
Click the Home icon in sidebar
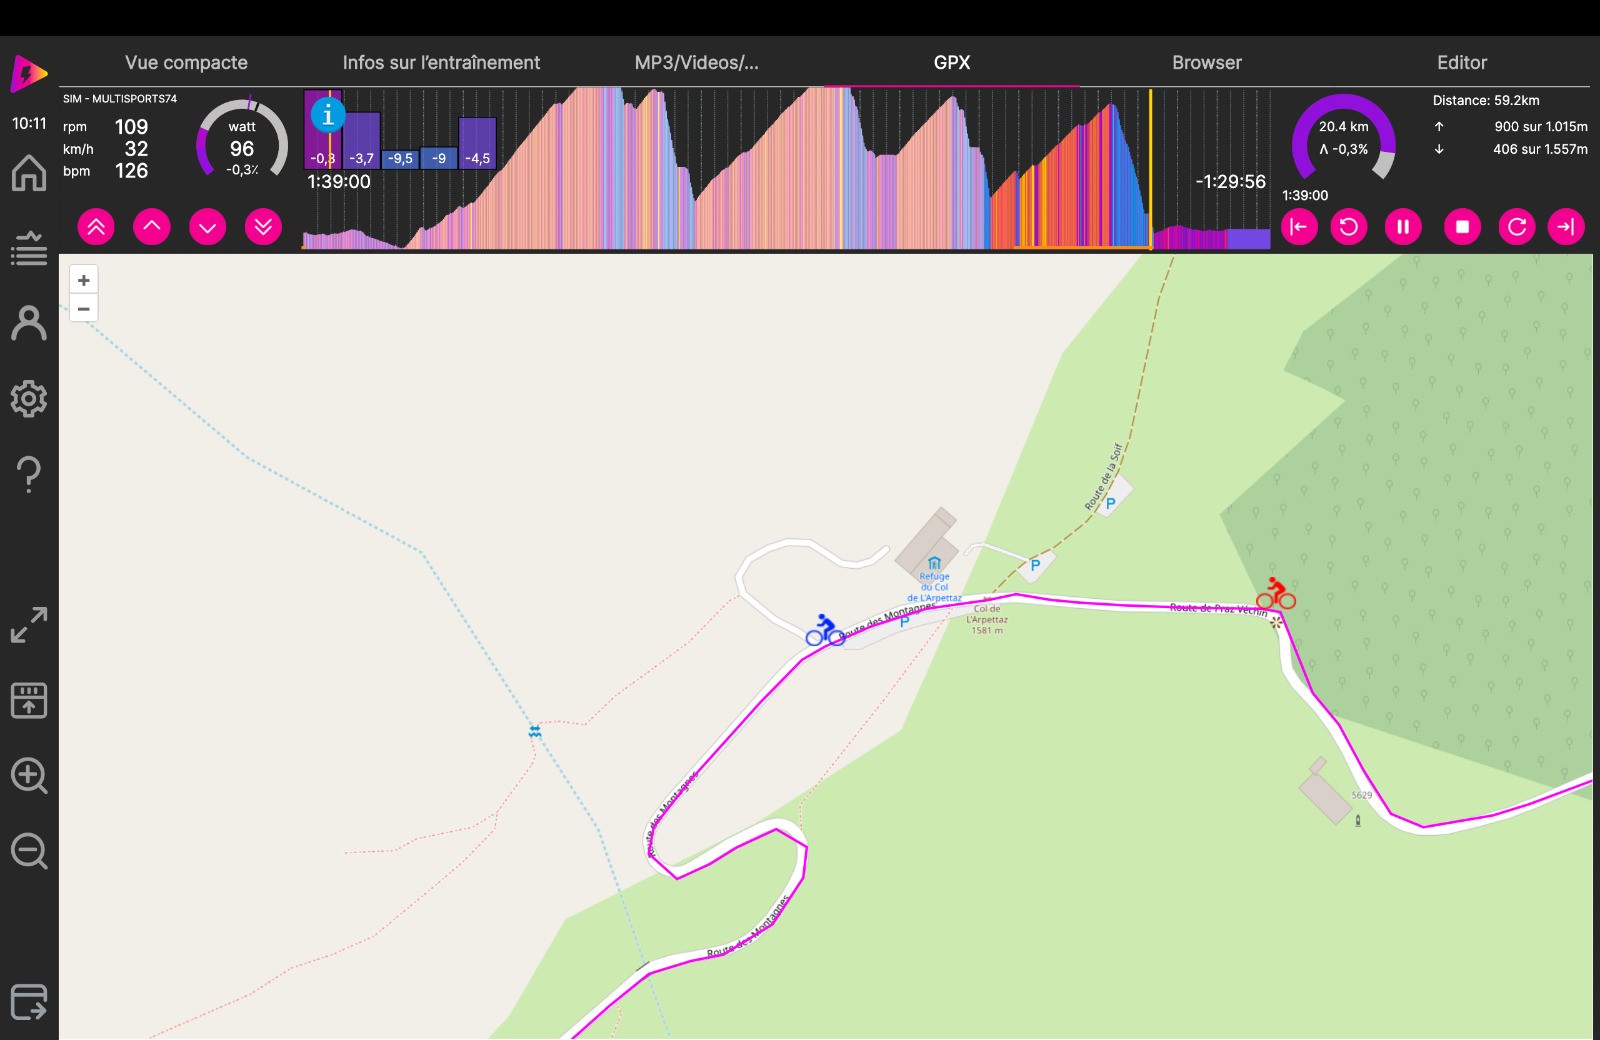29,173
